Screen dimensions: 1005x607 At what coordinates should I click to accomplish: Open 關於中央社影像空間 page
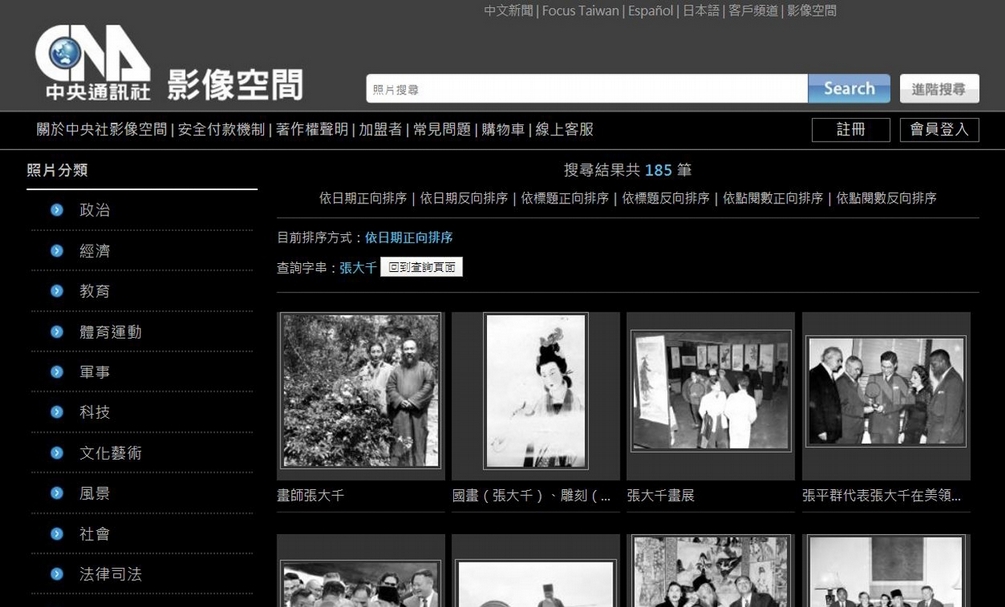101,129
